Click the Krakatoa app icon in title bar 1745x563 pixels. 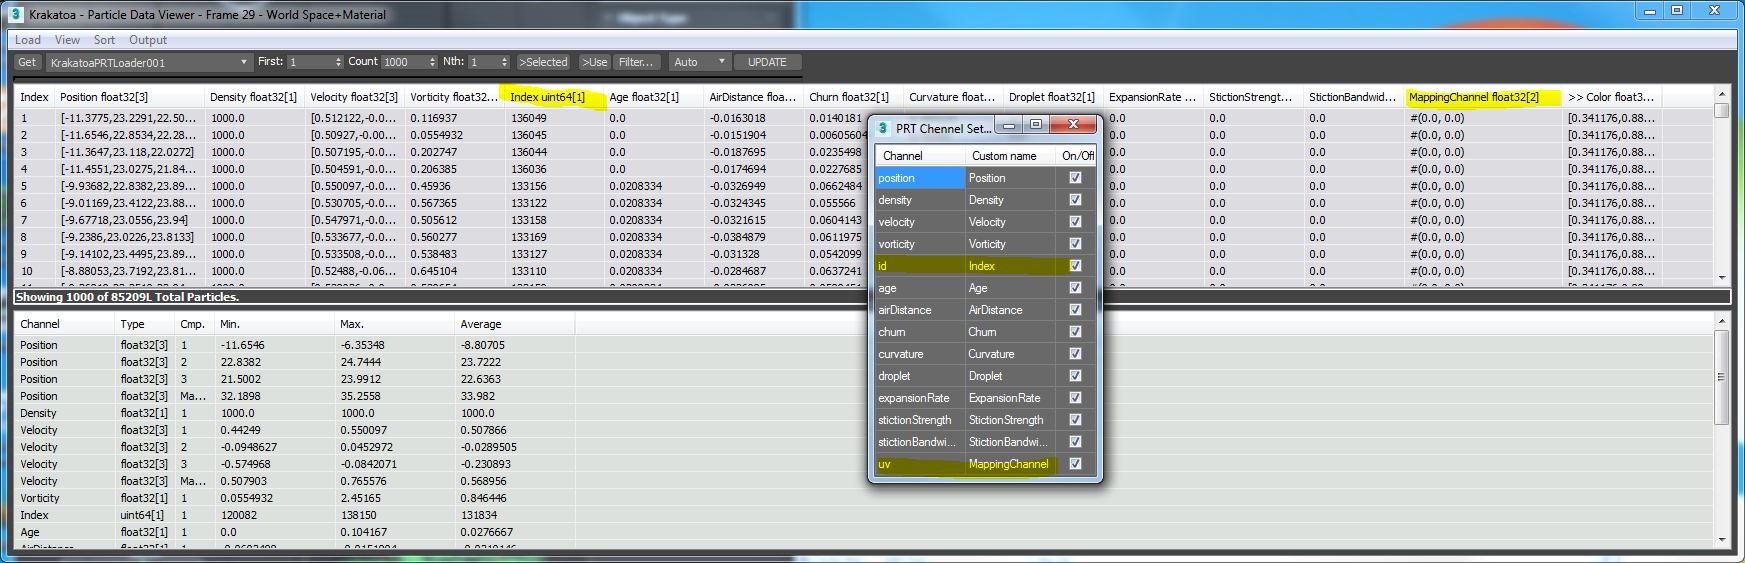(x=16, y=14)
